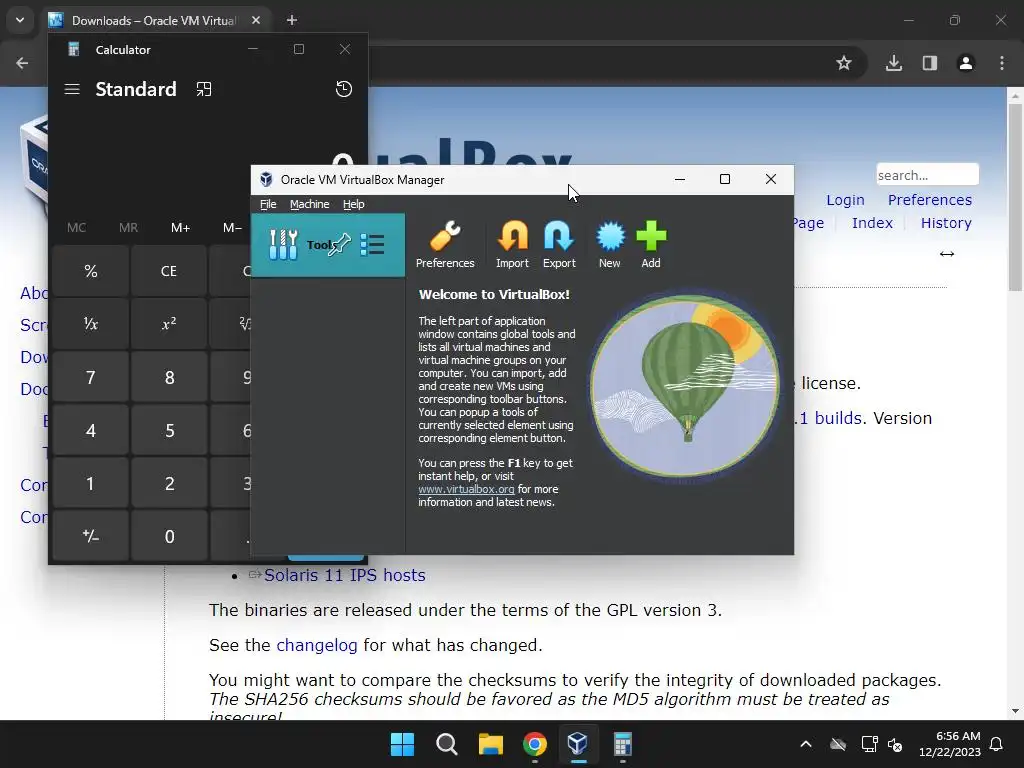
Task: Toggle Calculator keep-on-top icon
Action: coord(204,89)
